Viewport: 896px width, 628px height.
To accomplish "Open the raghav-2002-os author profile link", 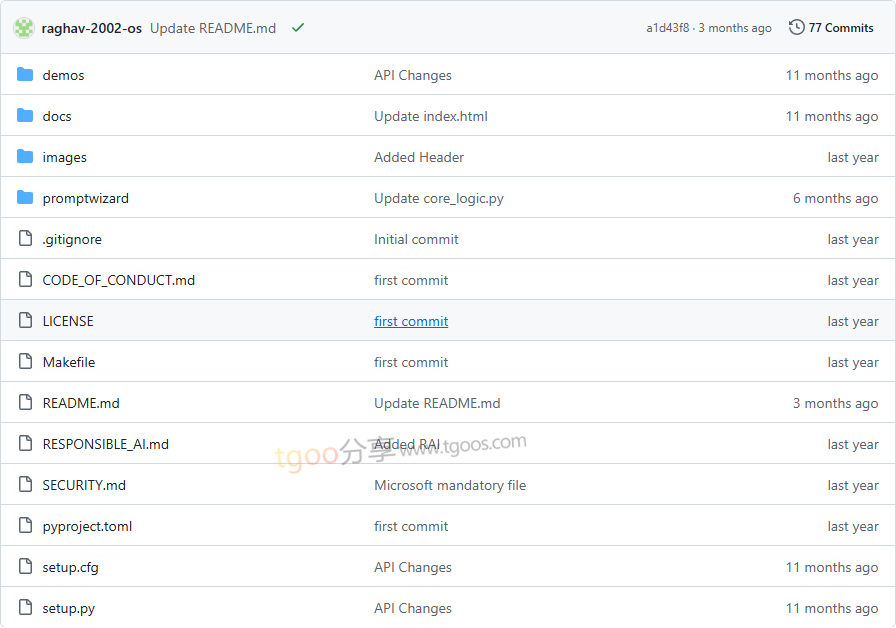I will point(92,28).
